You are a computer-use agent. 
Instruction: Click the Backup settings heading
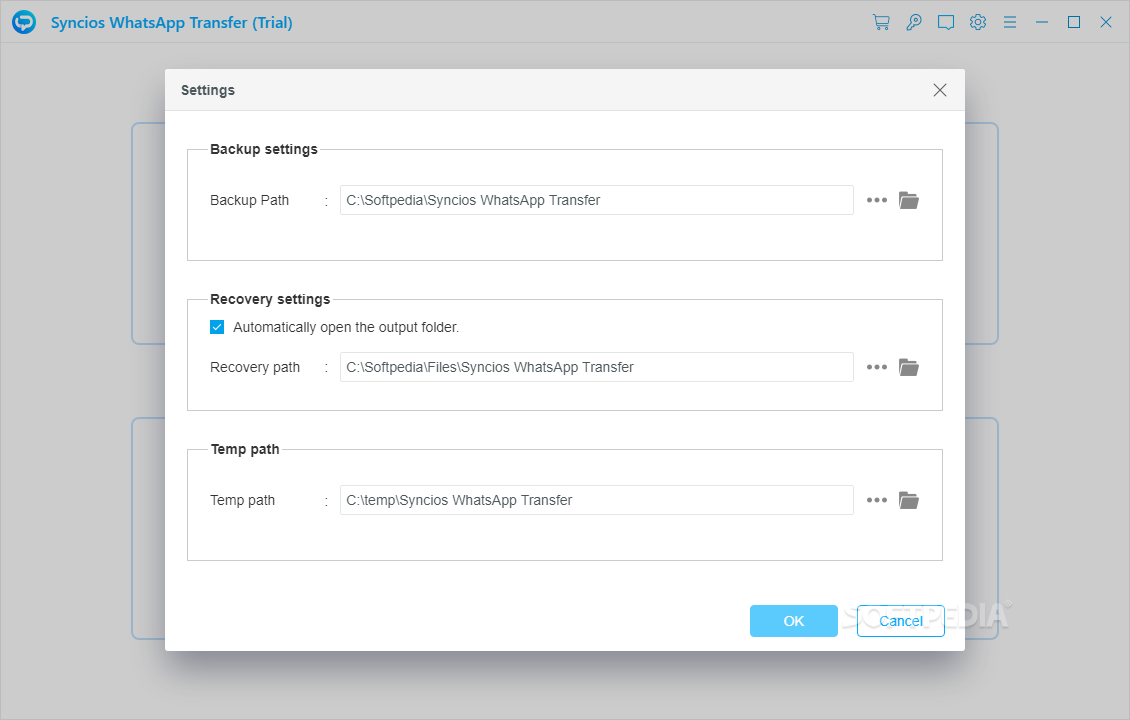tap(264, 149)
